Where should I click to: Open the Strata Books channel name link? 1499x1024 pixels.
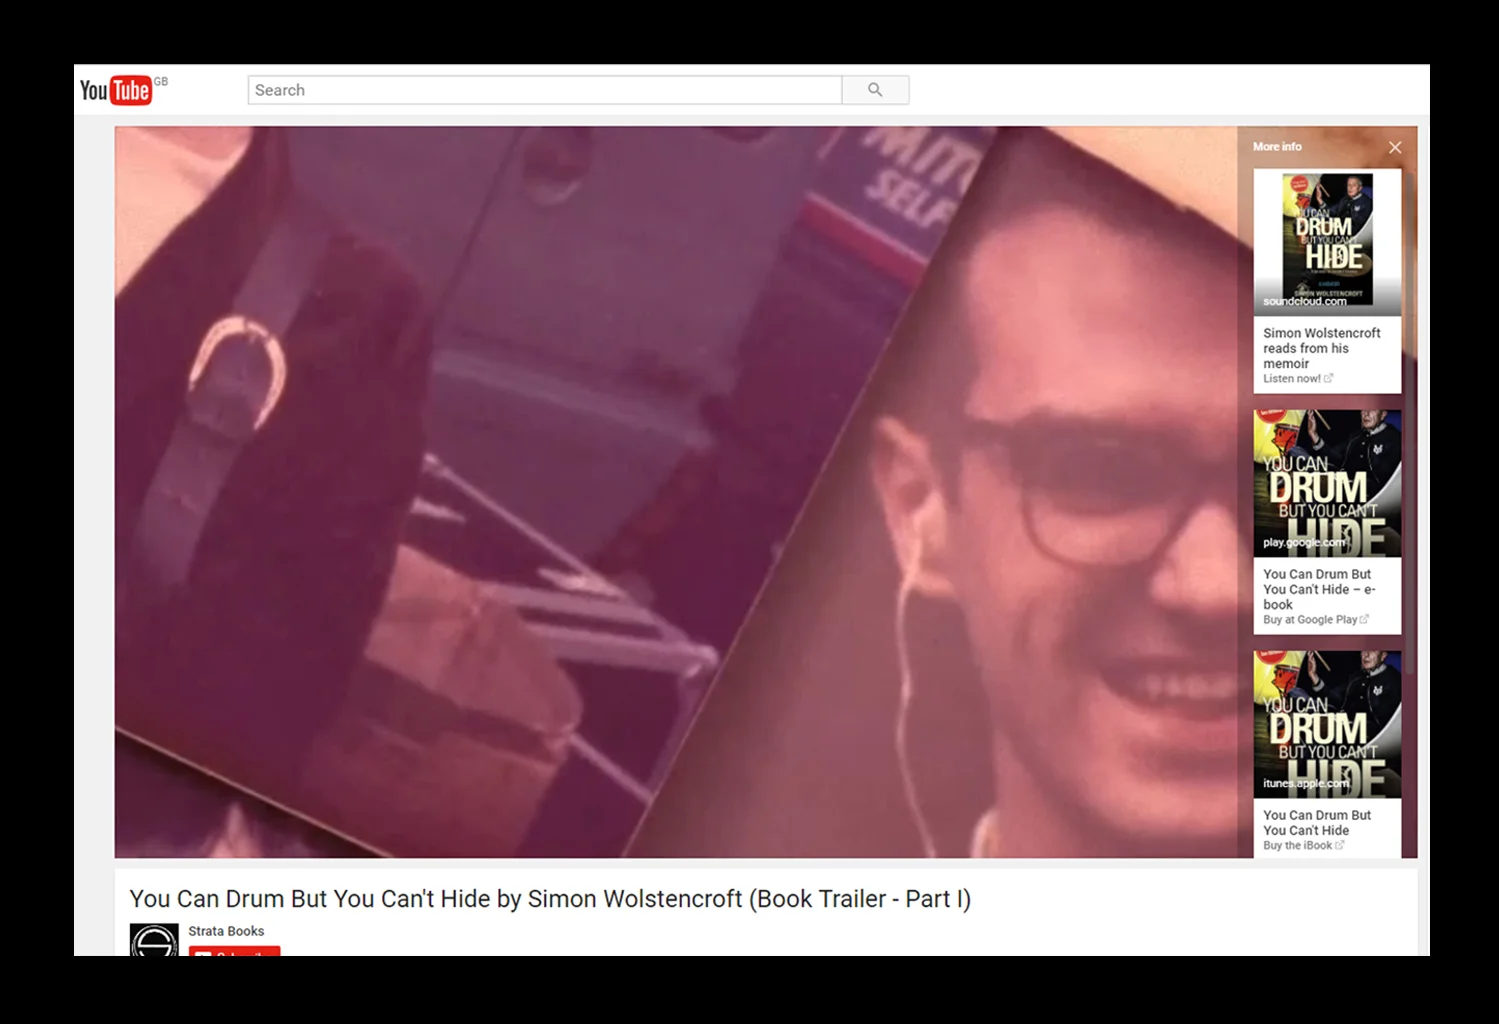click(226, 931)
